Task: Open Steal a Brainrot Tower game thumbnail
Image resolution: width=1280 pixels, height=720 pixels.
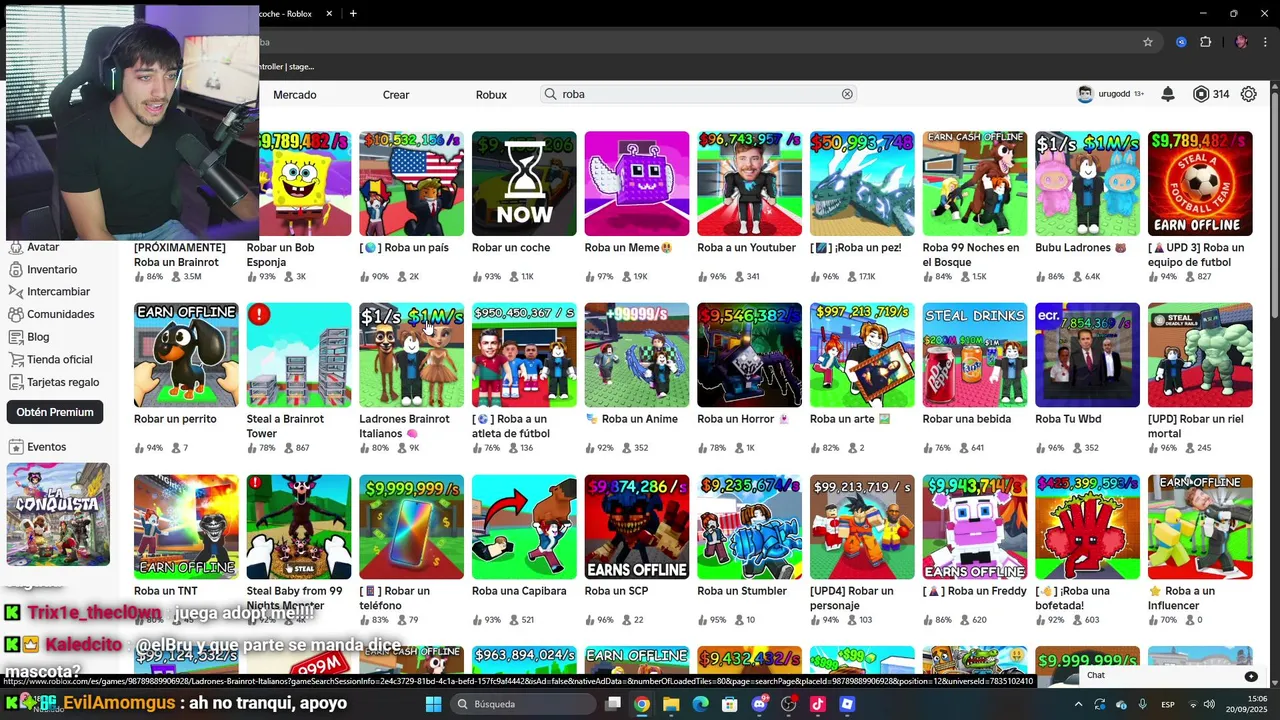Action: pyautogui.click(x=299, y=355)
